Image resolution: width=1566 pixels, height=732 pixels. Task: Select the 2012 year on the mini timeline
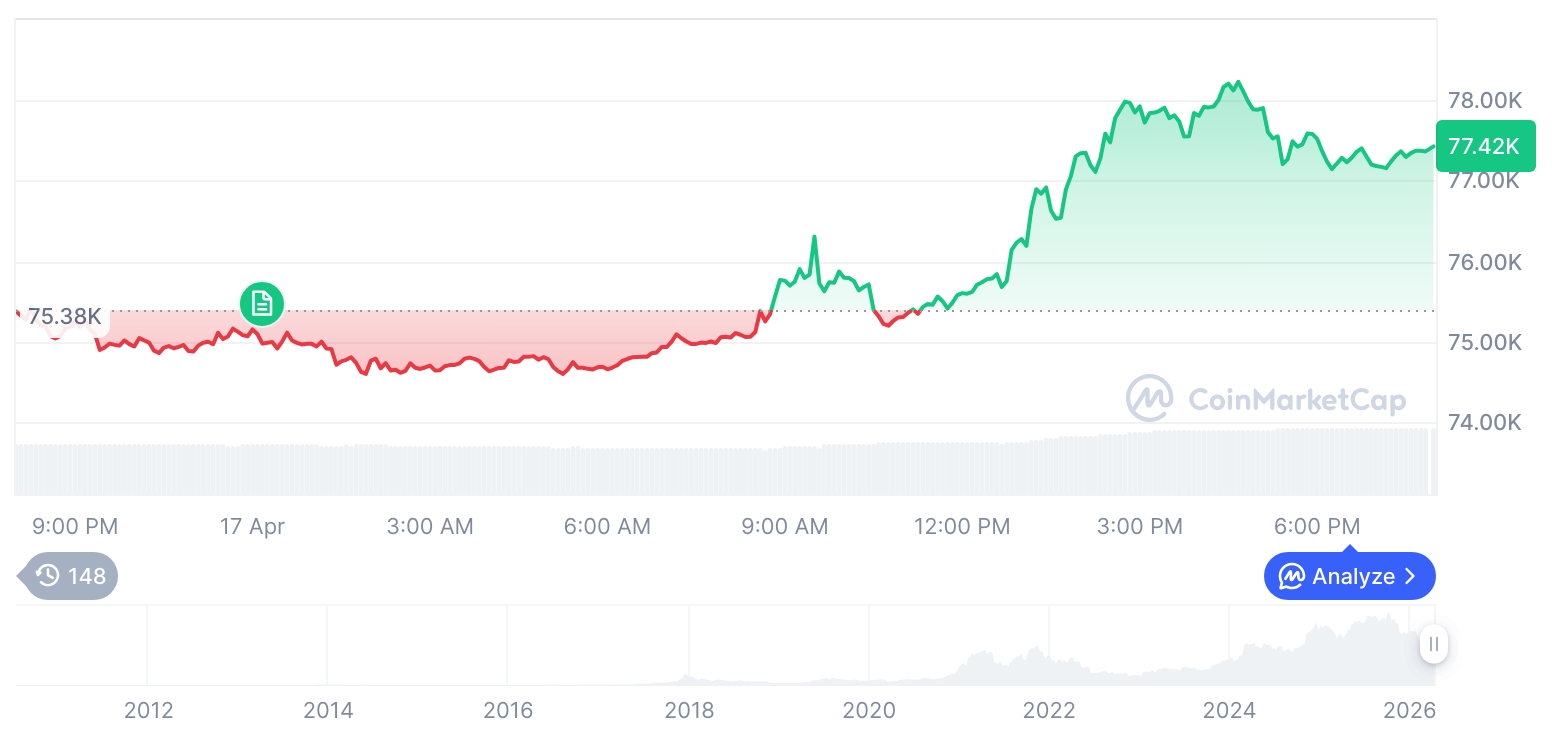coord(148,710)
